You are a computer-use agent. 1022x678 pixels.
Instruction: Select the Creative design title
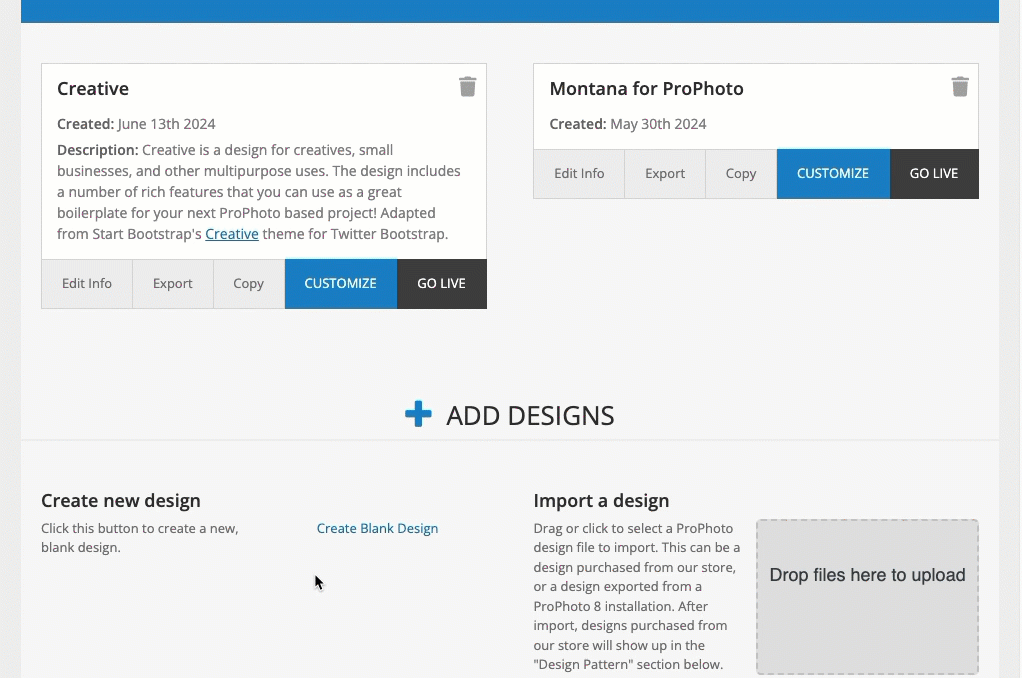click(x=93, y=89)
